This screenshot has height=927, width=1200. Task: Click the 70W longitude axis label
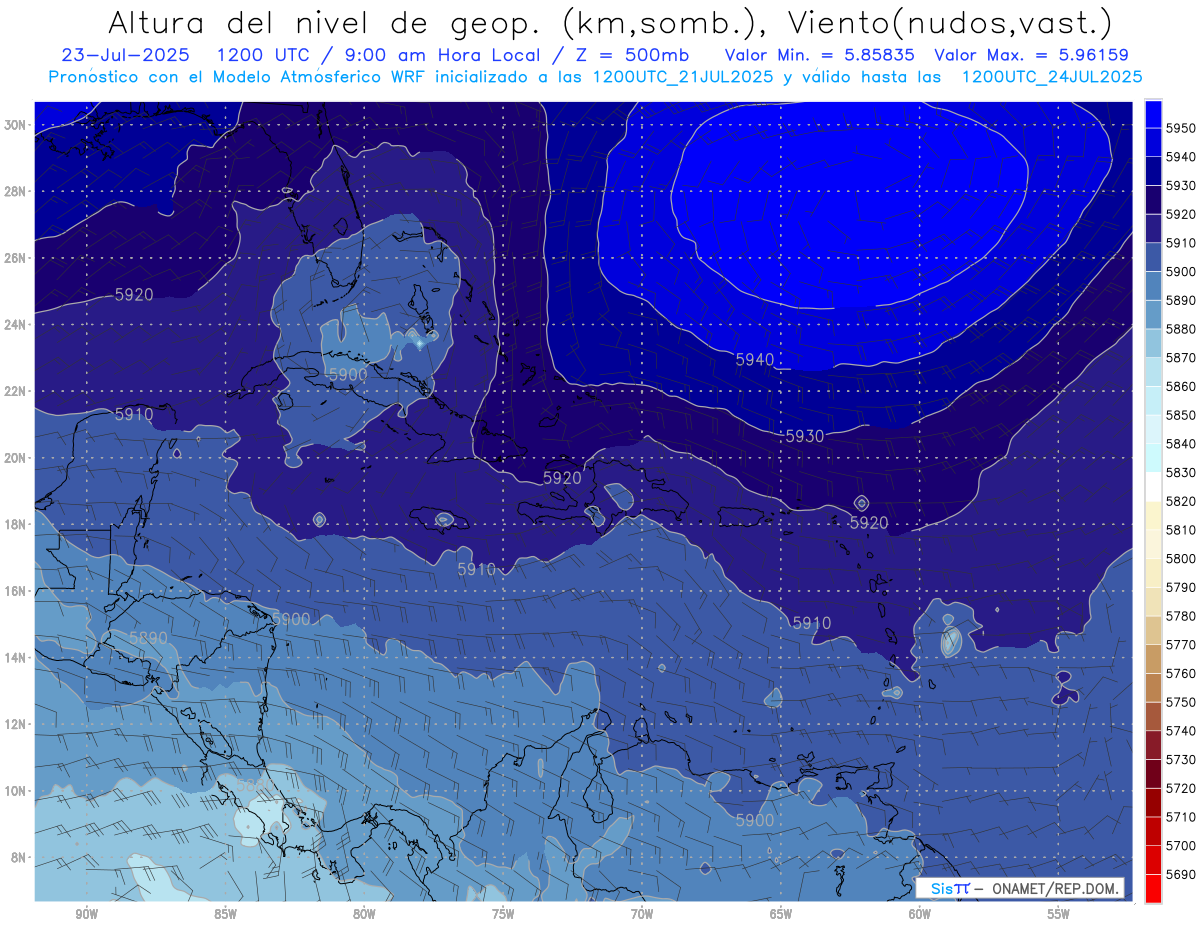(641, 914)
